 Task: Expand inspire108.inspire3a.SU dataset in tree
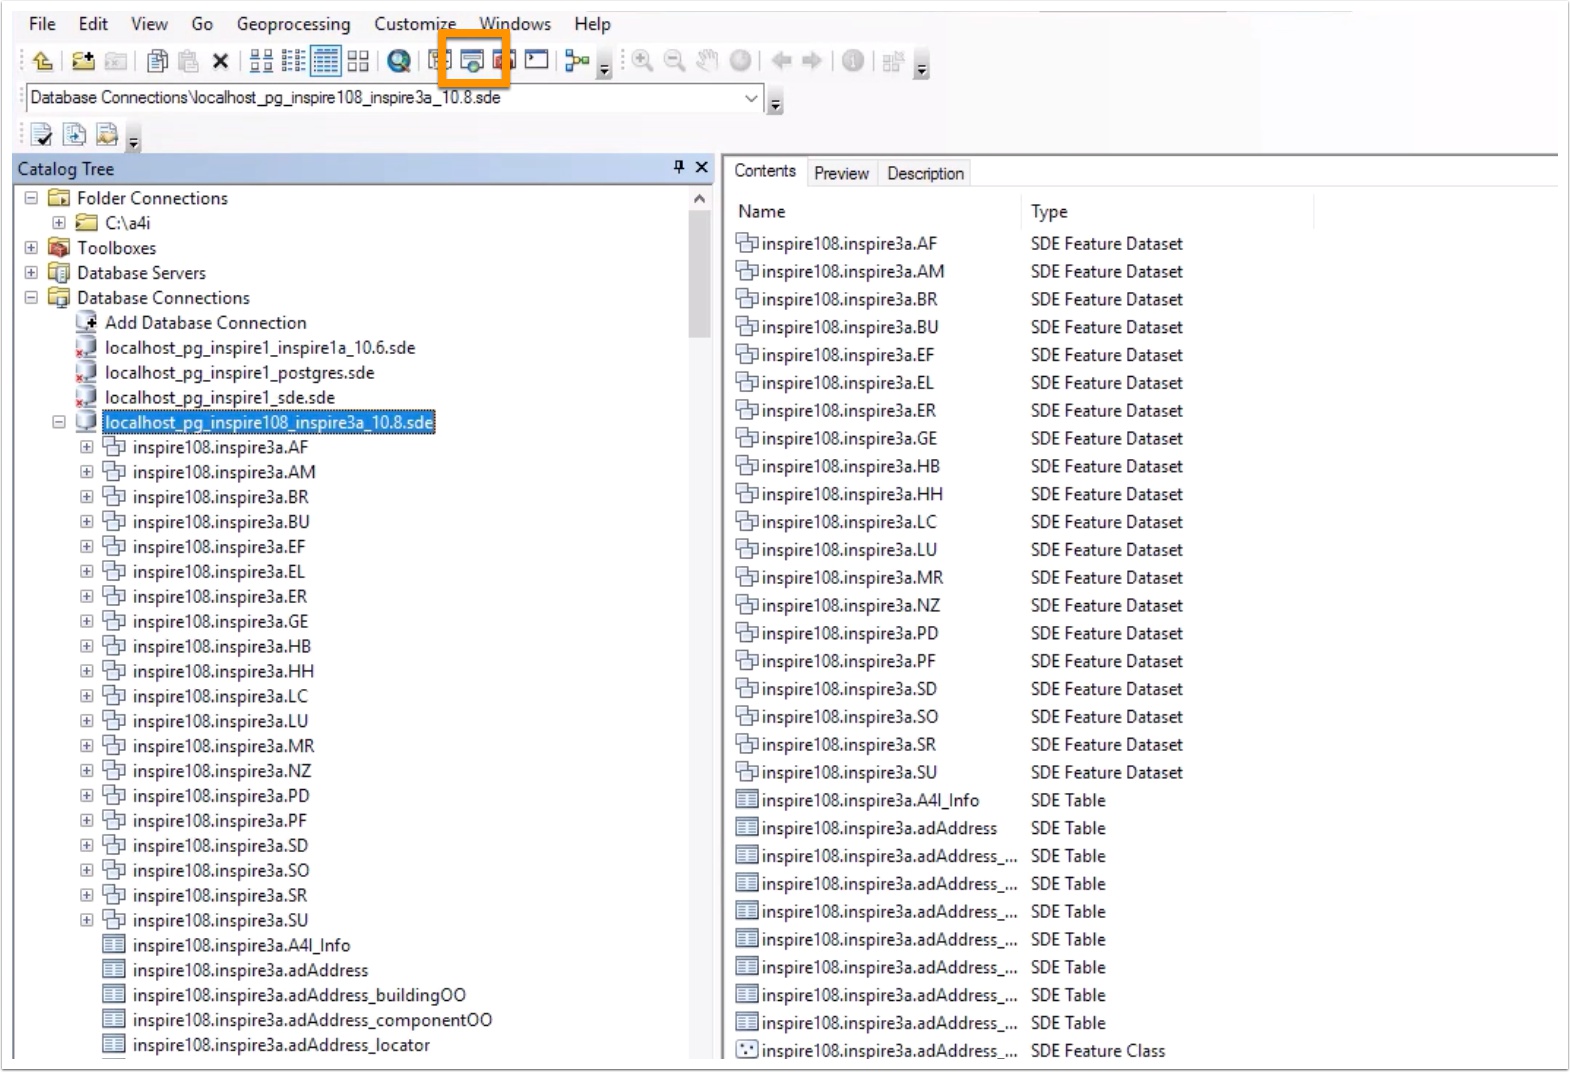(x=87, y=920)
